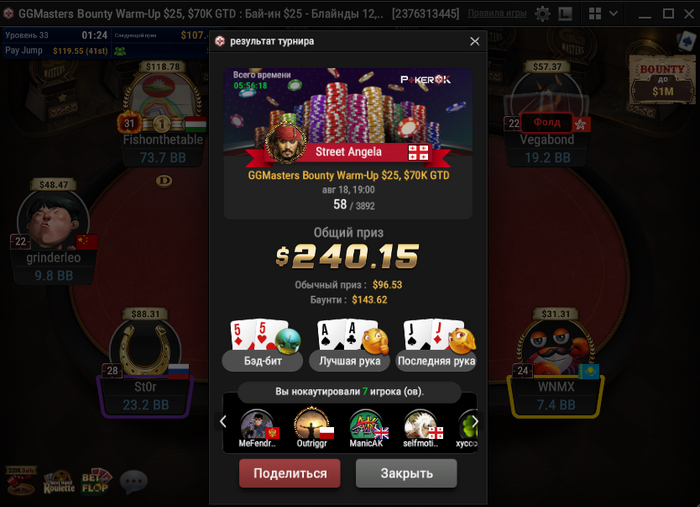
Task: Click the Закрыть button
Action: tap(406, 473)
